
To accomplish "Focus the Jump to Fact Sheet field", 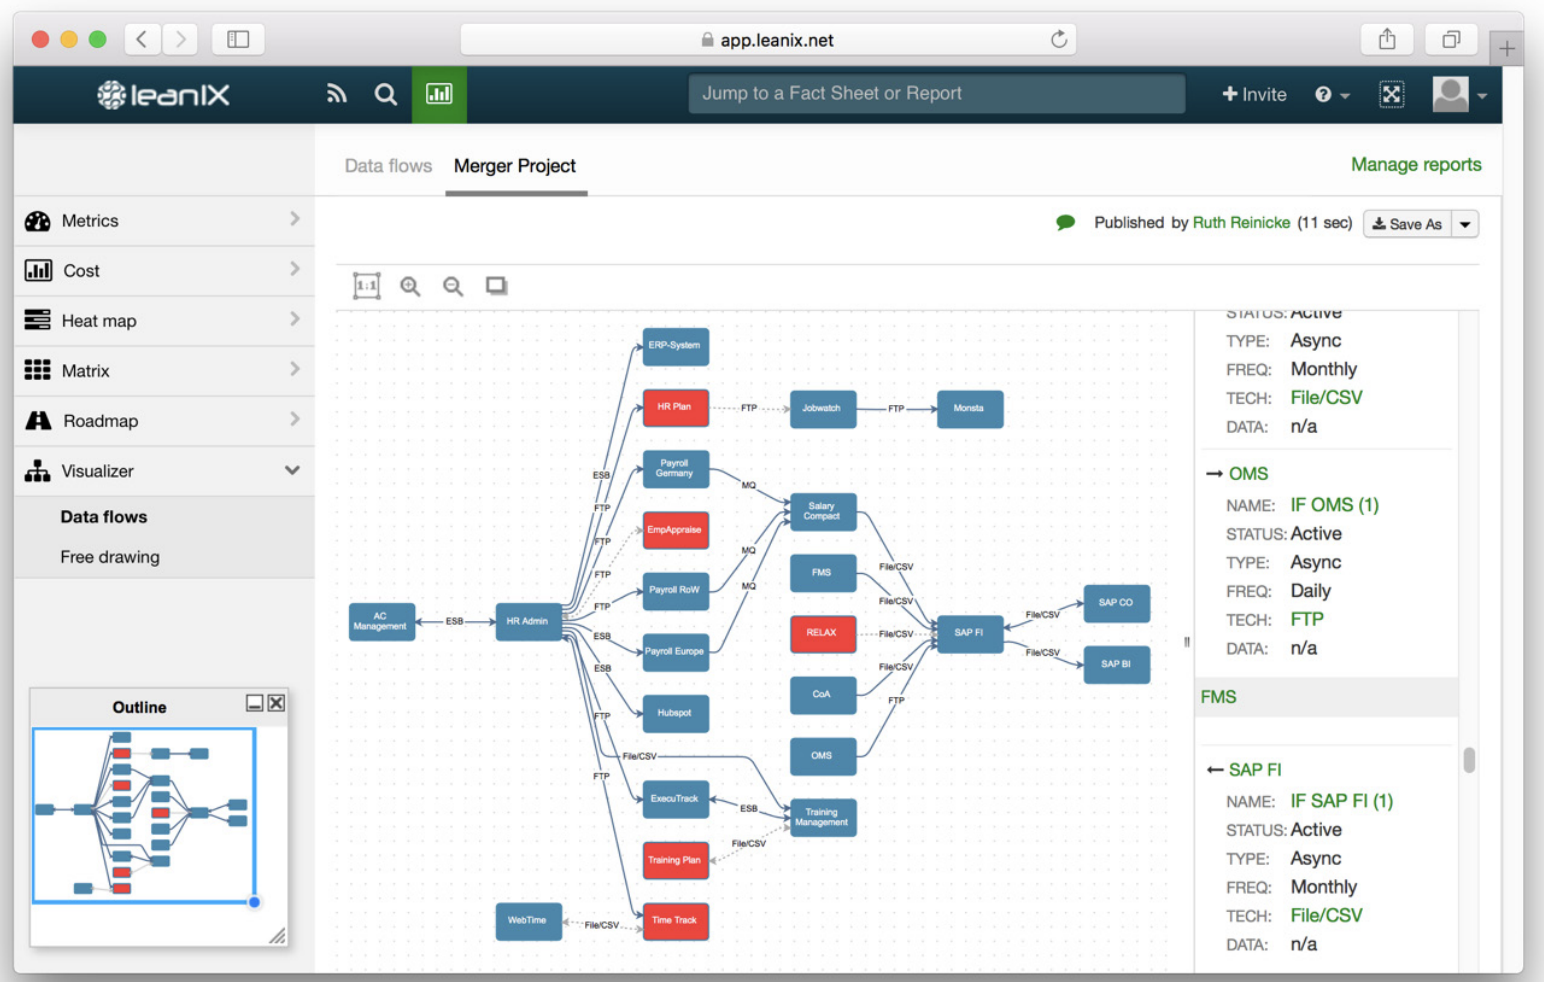I will [936, 93].
